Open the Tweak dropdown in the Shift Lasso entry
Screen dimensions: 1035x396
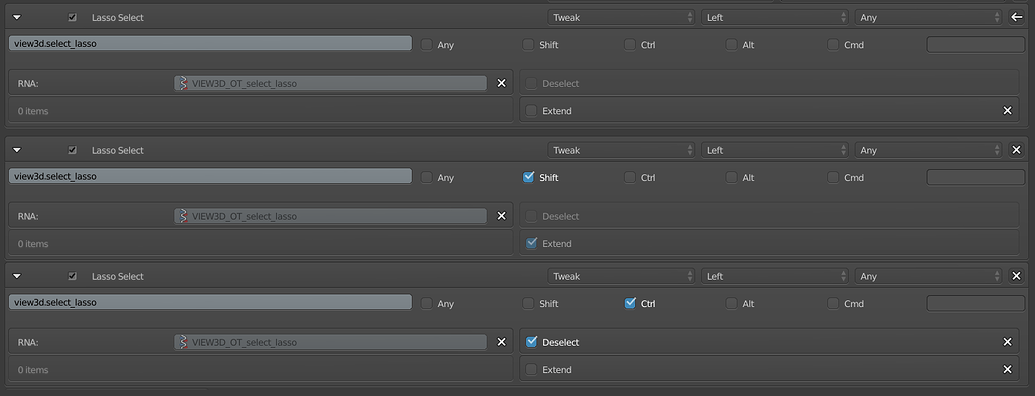(621, 150)
